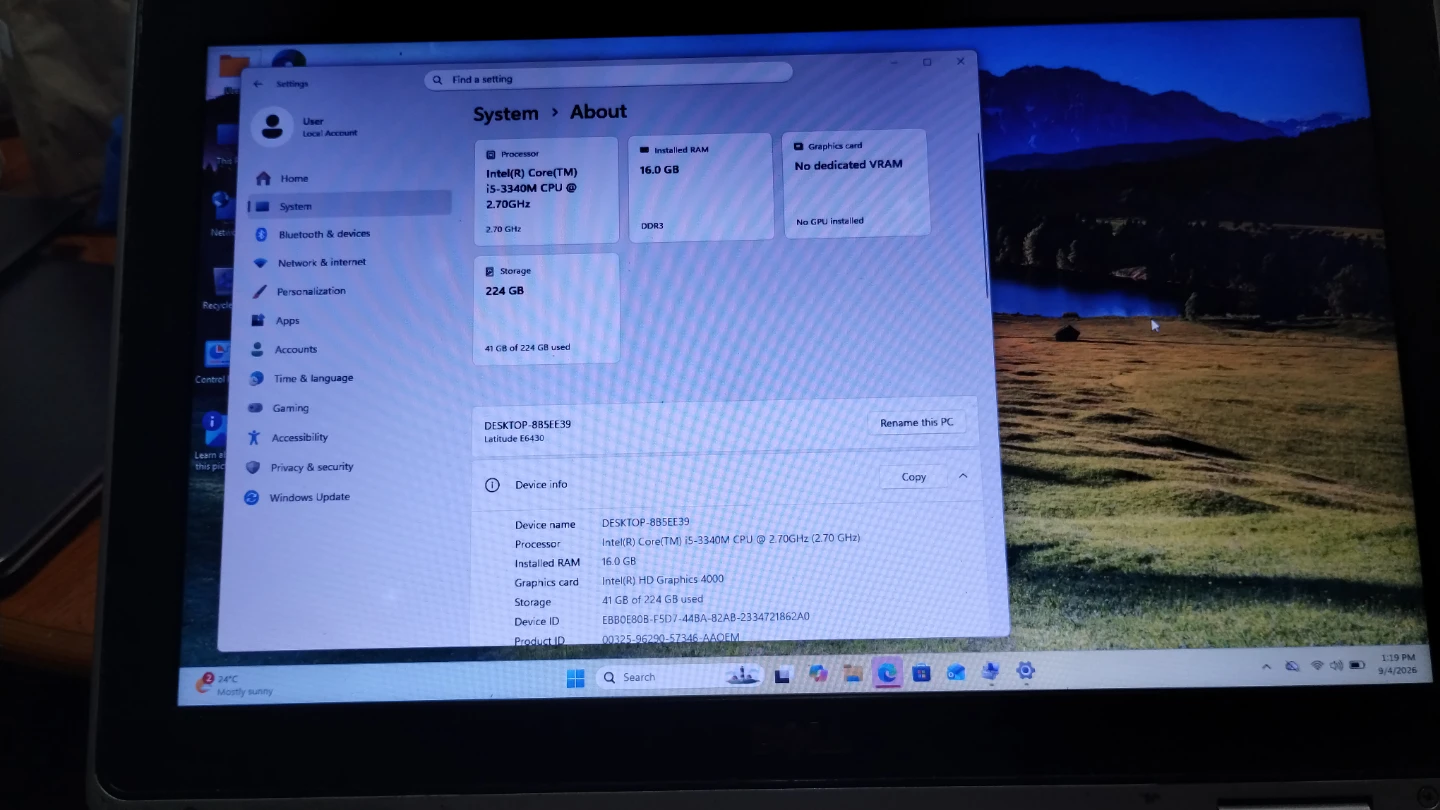Open the Processor info card
This screenshot has width=1440, height=810.
point(546,191)
